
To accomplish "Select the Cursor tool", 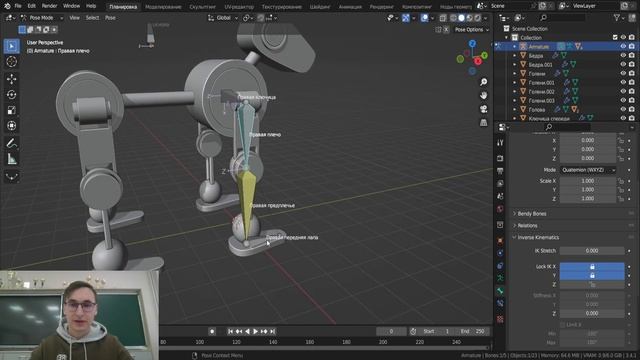I will [11, 62].
